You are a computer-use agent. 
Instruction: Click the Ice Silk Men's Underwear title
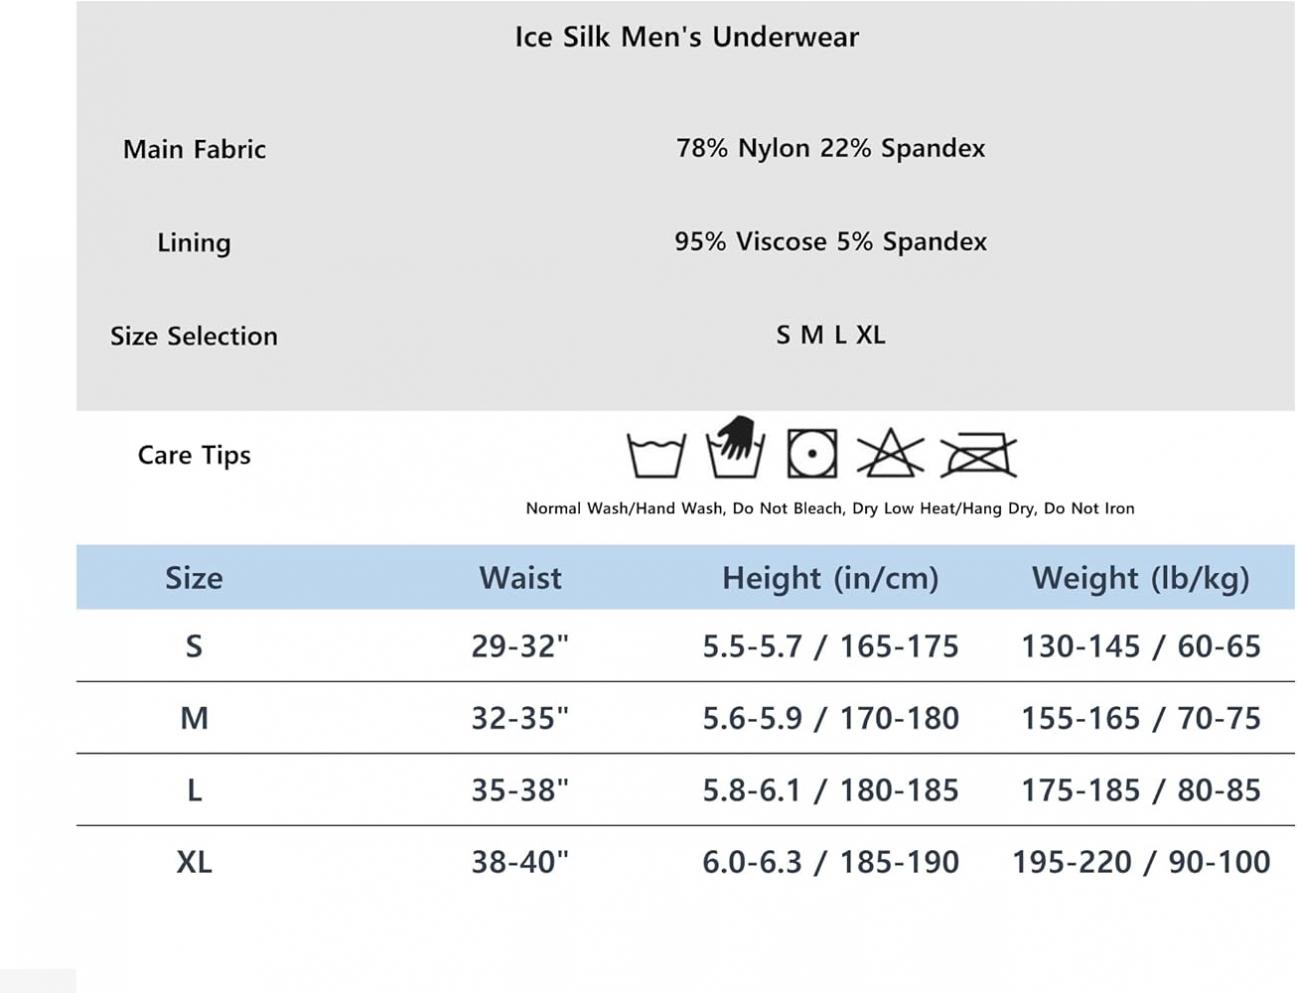click(x=687, y=37)
